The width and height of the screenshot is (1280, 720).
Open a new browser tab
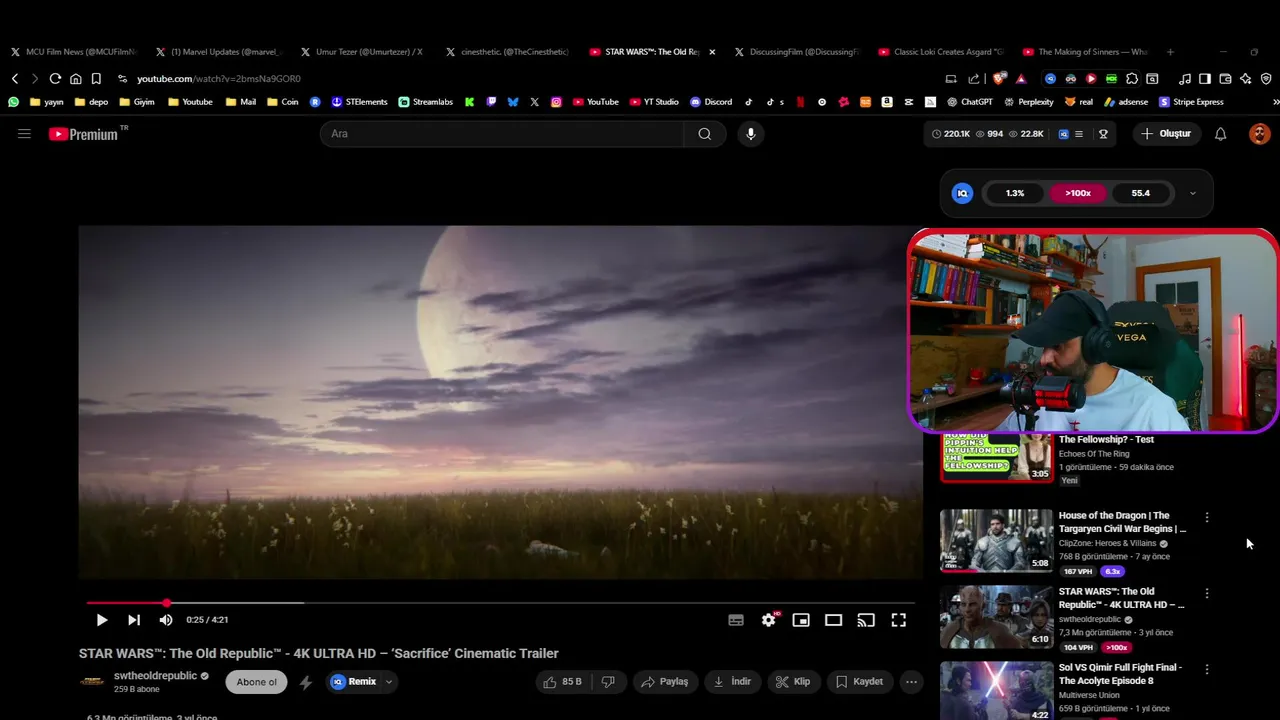tap(1171, 52)
